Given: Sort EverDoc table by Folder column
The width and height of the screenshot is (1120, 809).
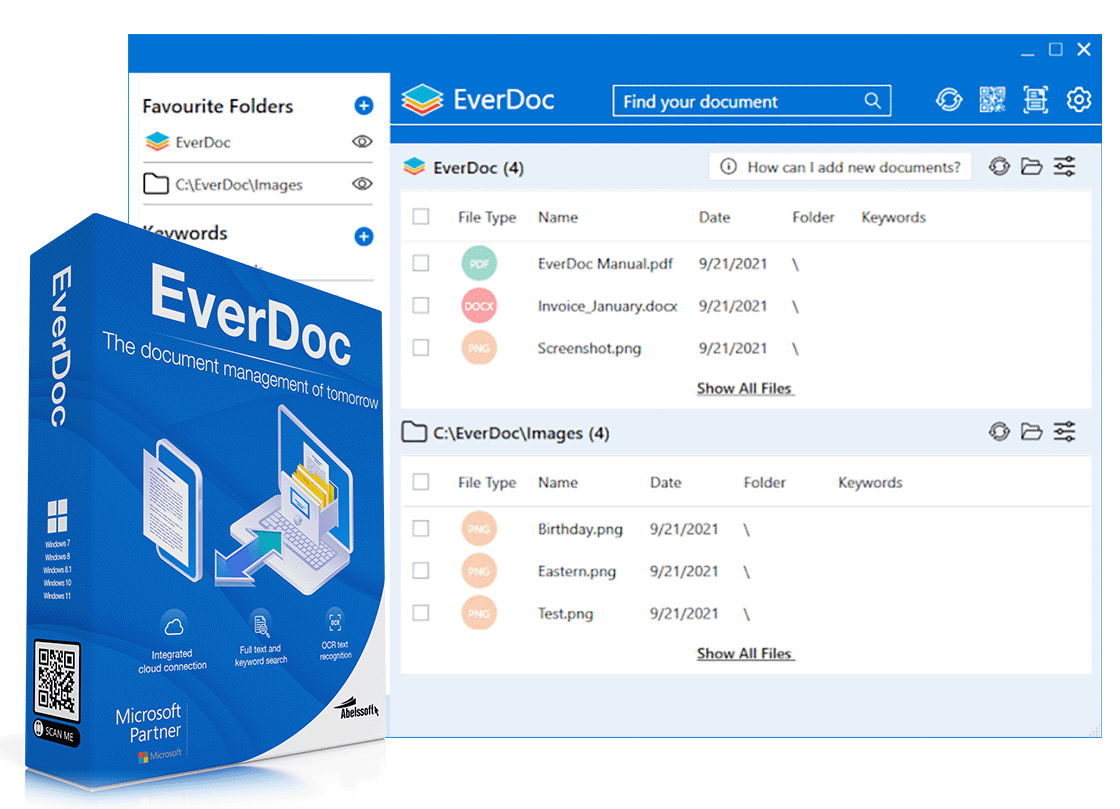Looking at the screenshot, I should coord(813,217).
